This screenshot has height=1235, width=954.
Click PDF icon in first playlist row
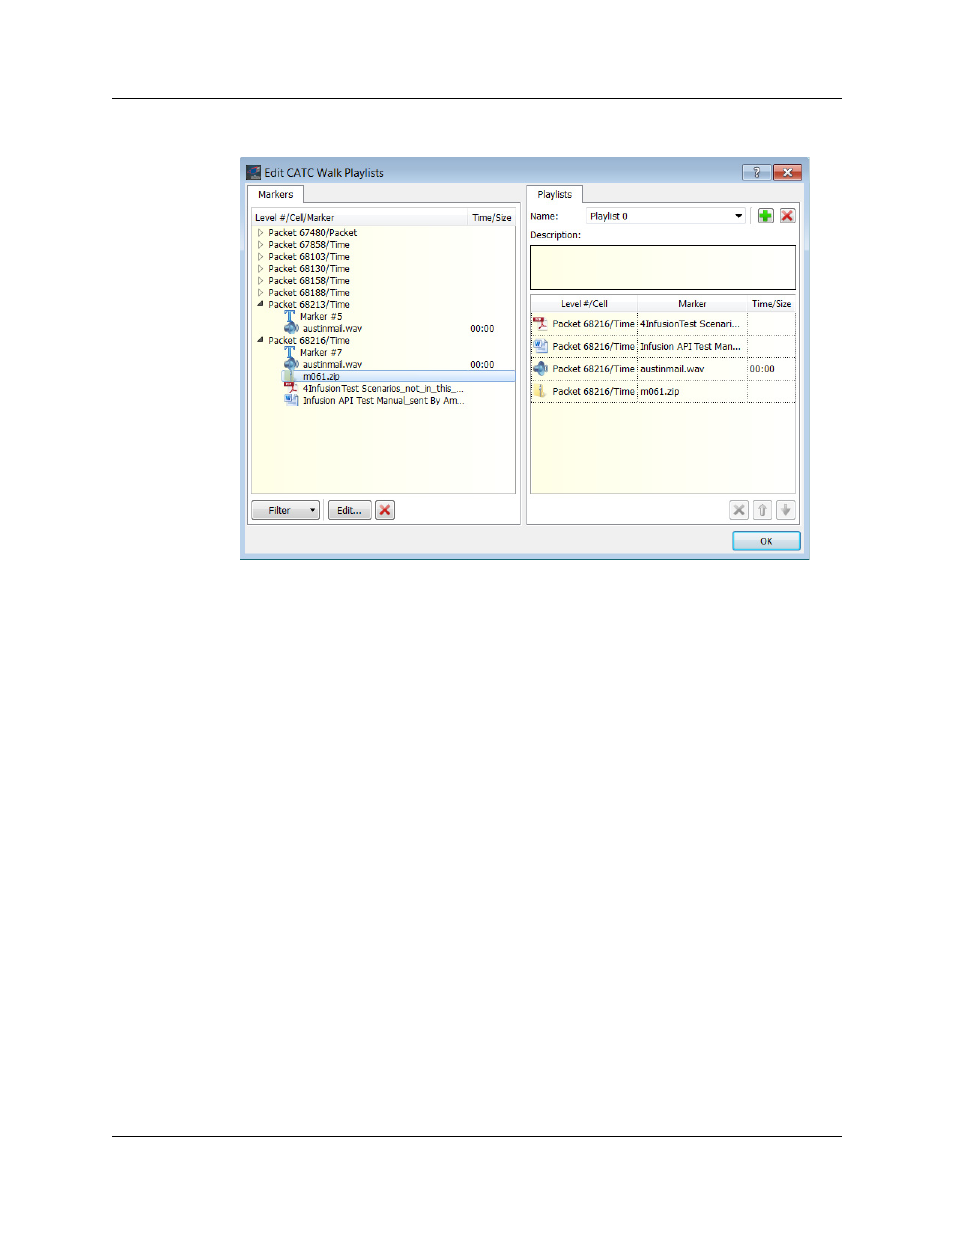[x=540, y=323]
